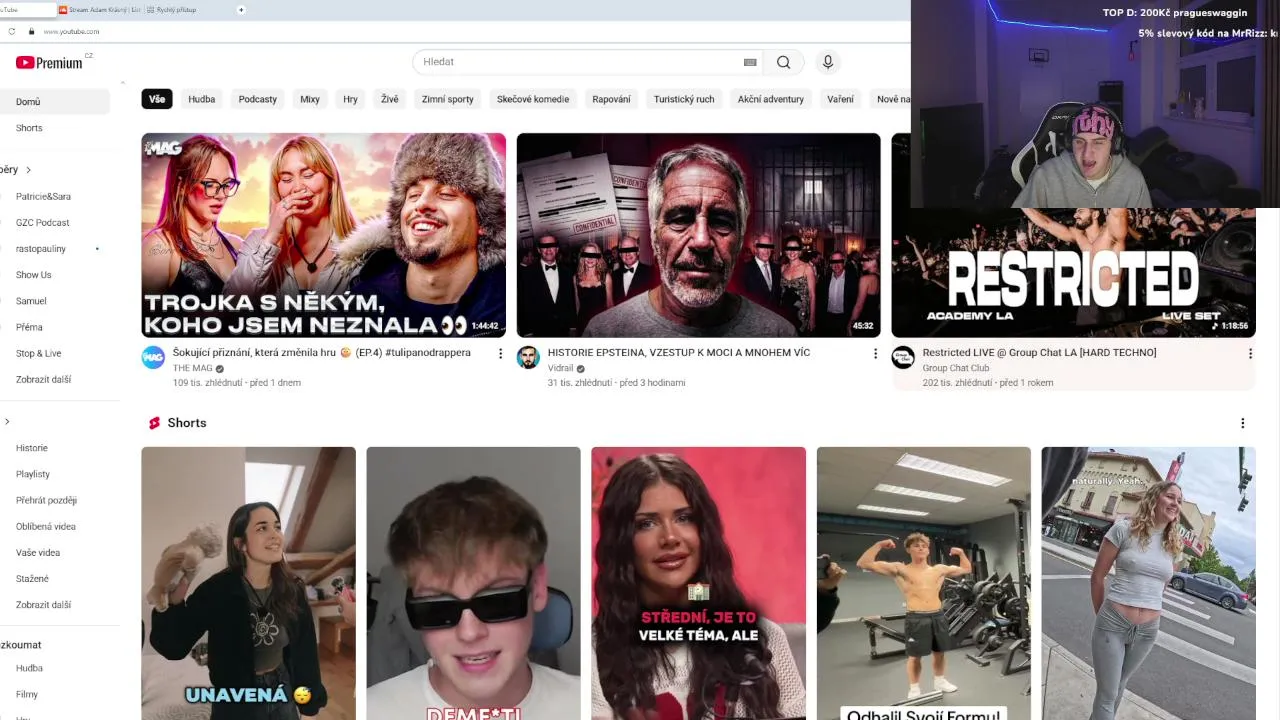Open the short of man in sunglasses

coord(473,583)
